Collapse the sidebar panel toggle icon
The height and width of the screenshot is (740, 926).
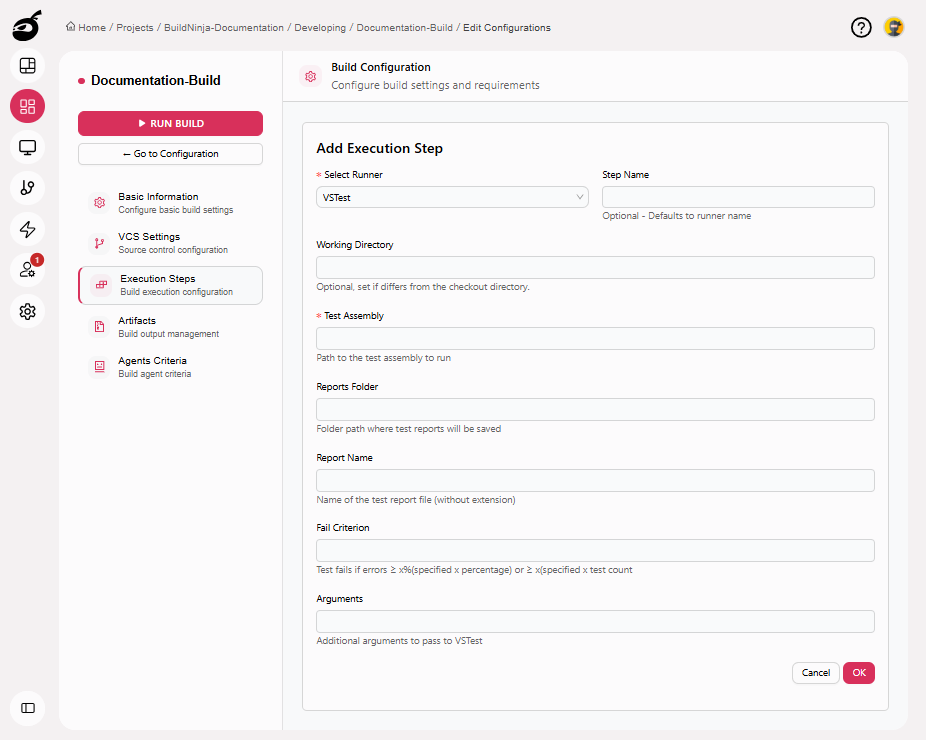point(28,708)
